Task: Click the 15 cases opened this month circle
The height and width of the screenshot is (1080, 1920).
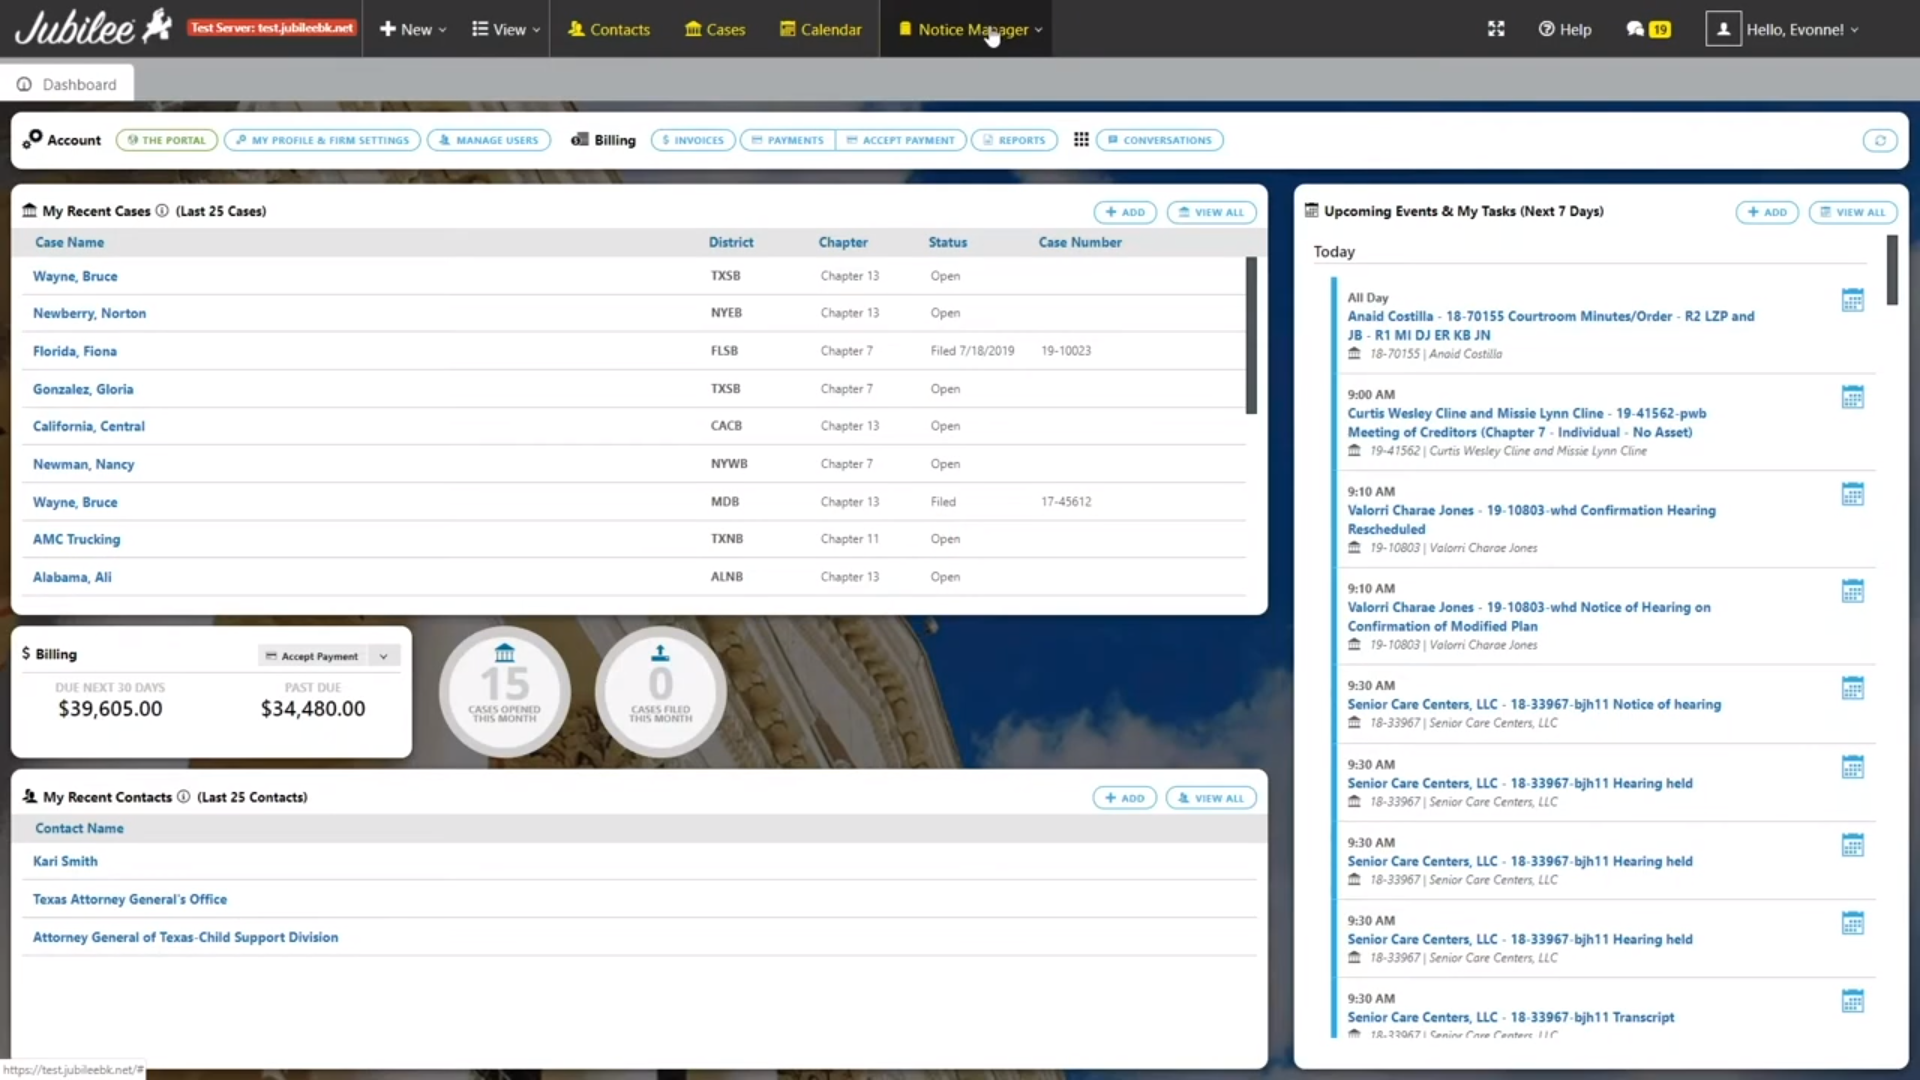Action: pyautogui.click(x=505, y=691)
